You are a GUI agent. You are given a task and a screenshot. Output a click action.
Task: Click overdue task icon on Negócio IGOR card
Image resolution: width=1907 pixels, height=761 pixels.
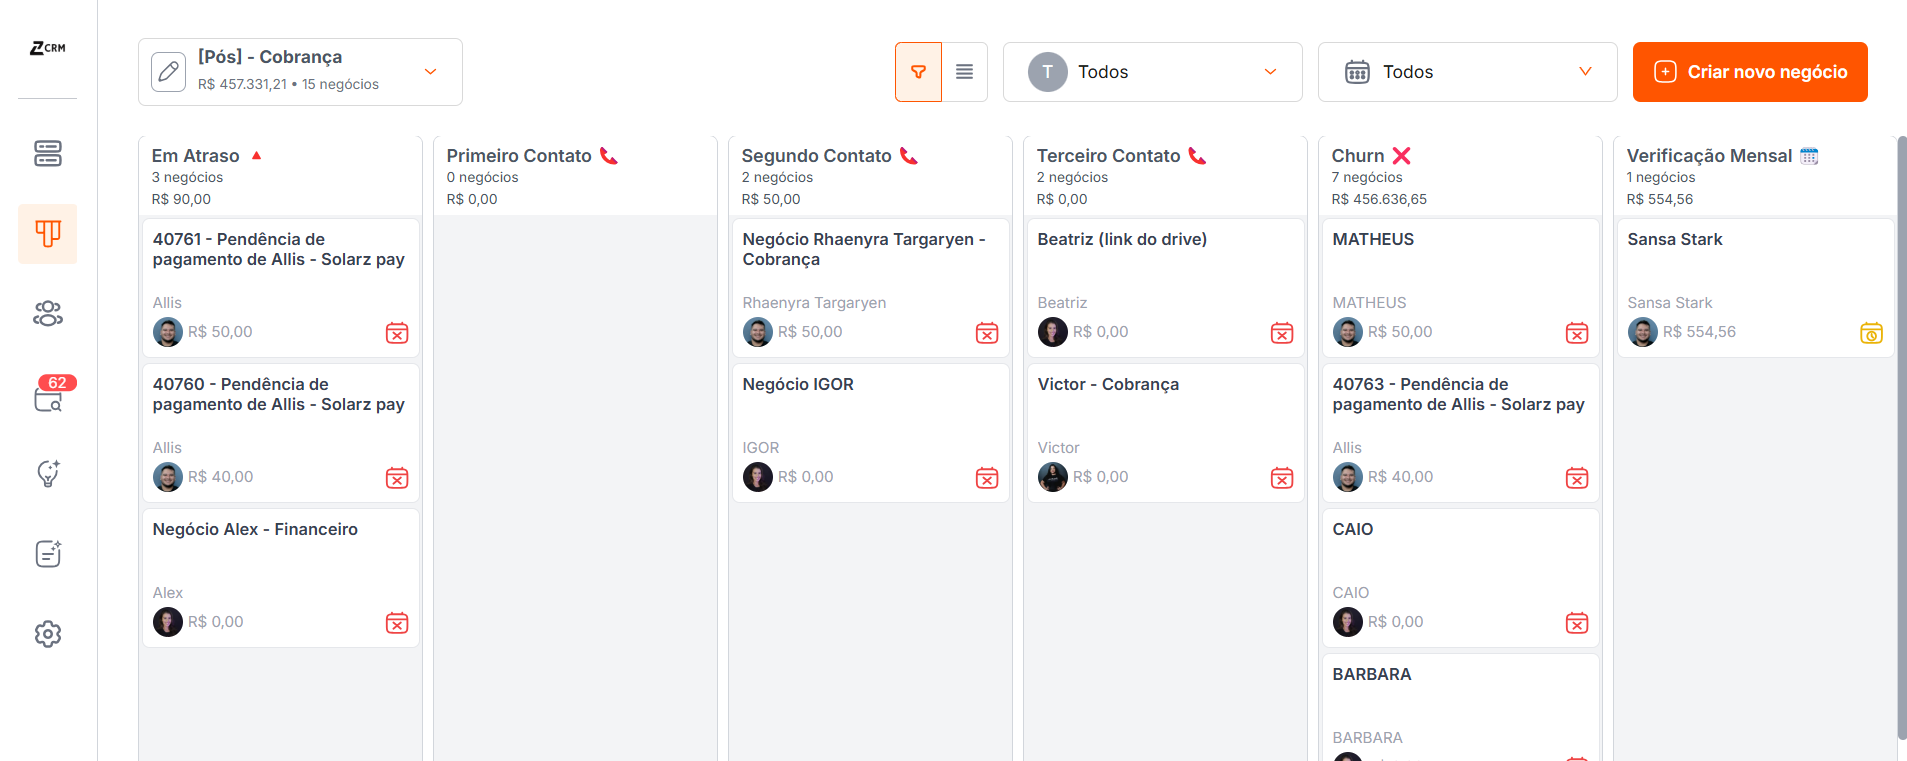987,478
